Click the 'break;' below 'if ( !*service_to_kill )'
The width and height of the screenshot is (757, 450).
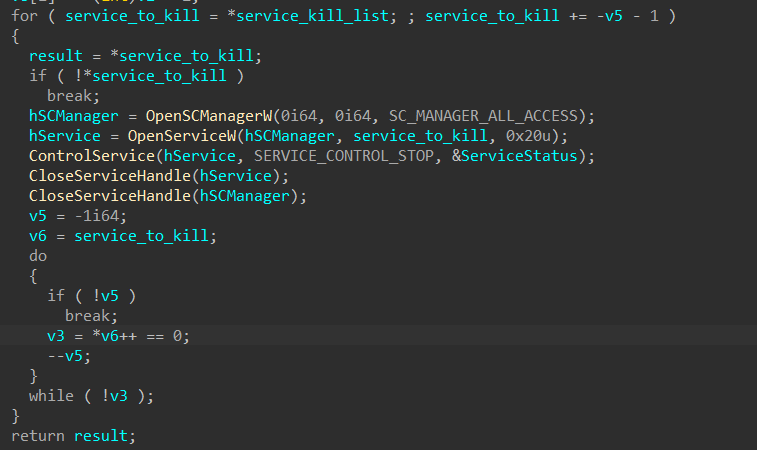click(x=73, y=96)
